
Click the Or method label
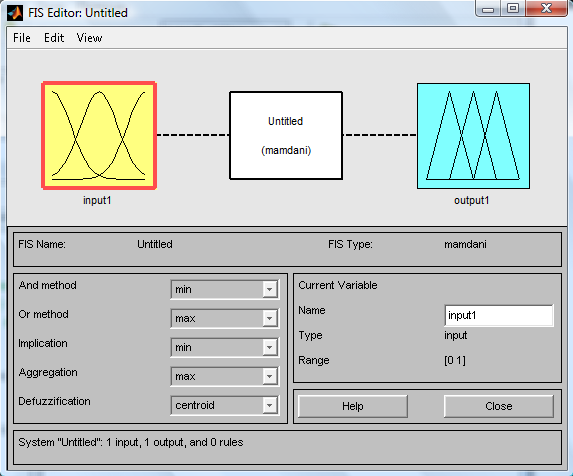[x=43, y=314]
